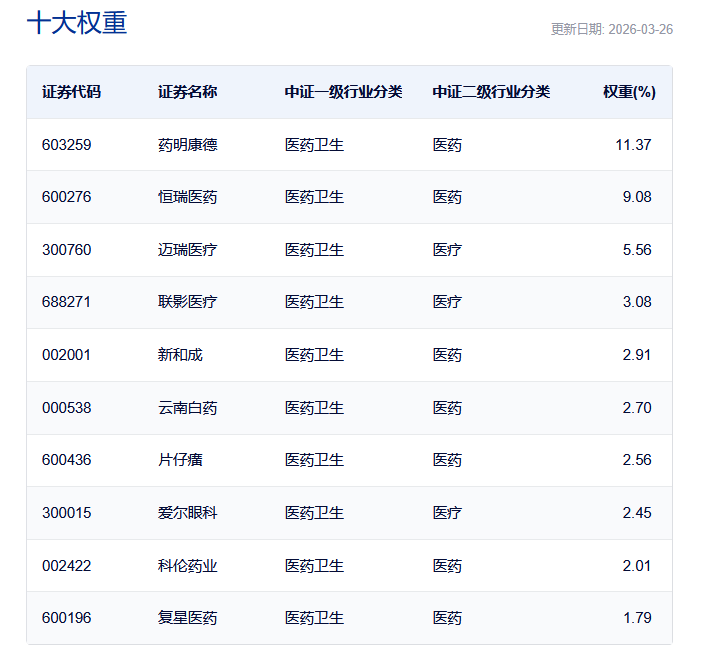This screenshot has height=663, width=709.
Task: Select the weight value 1.79
Action: pos(637,618)
